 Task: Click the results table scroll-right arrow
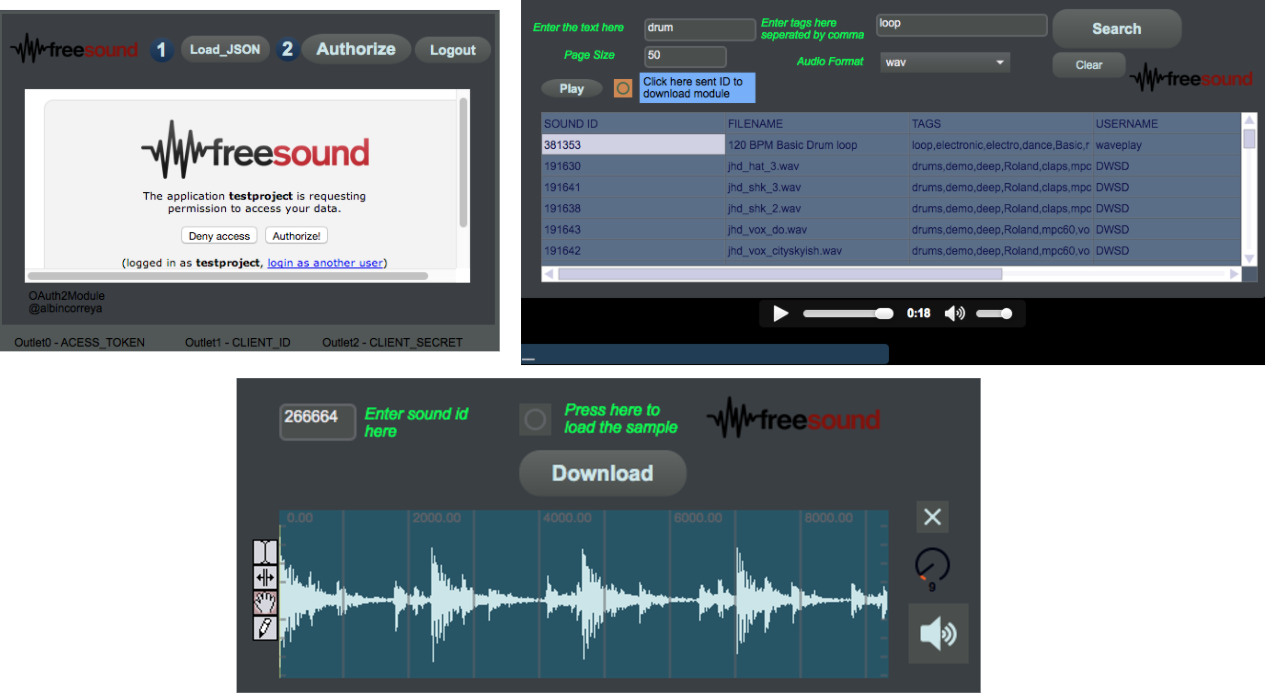(1235, 273)
